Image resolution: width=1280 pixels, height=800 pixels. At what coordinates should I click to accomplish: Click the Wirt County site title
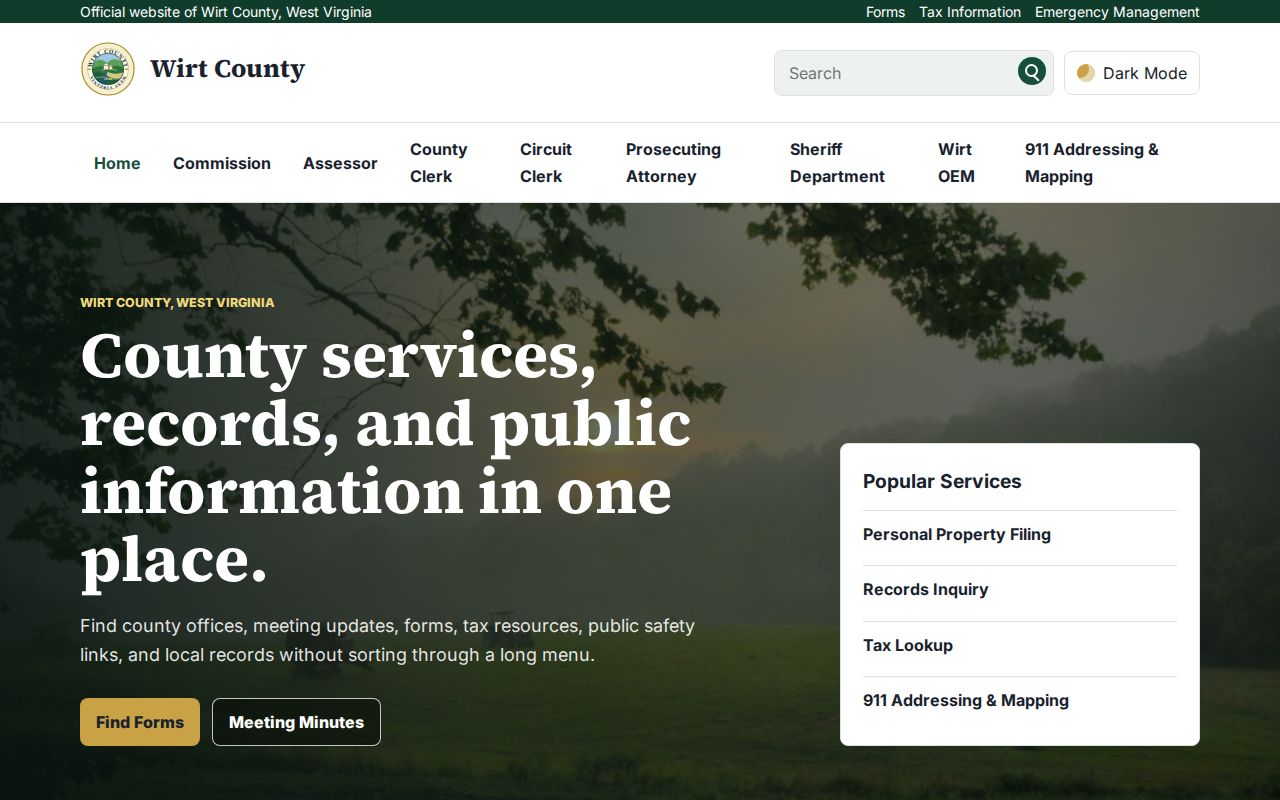[x=228, y=69]
